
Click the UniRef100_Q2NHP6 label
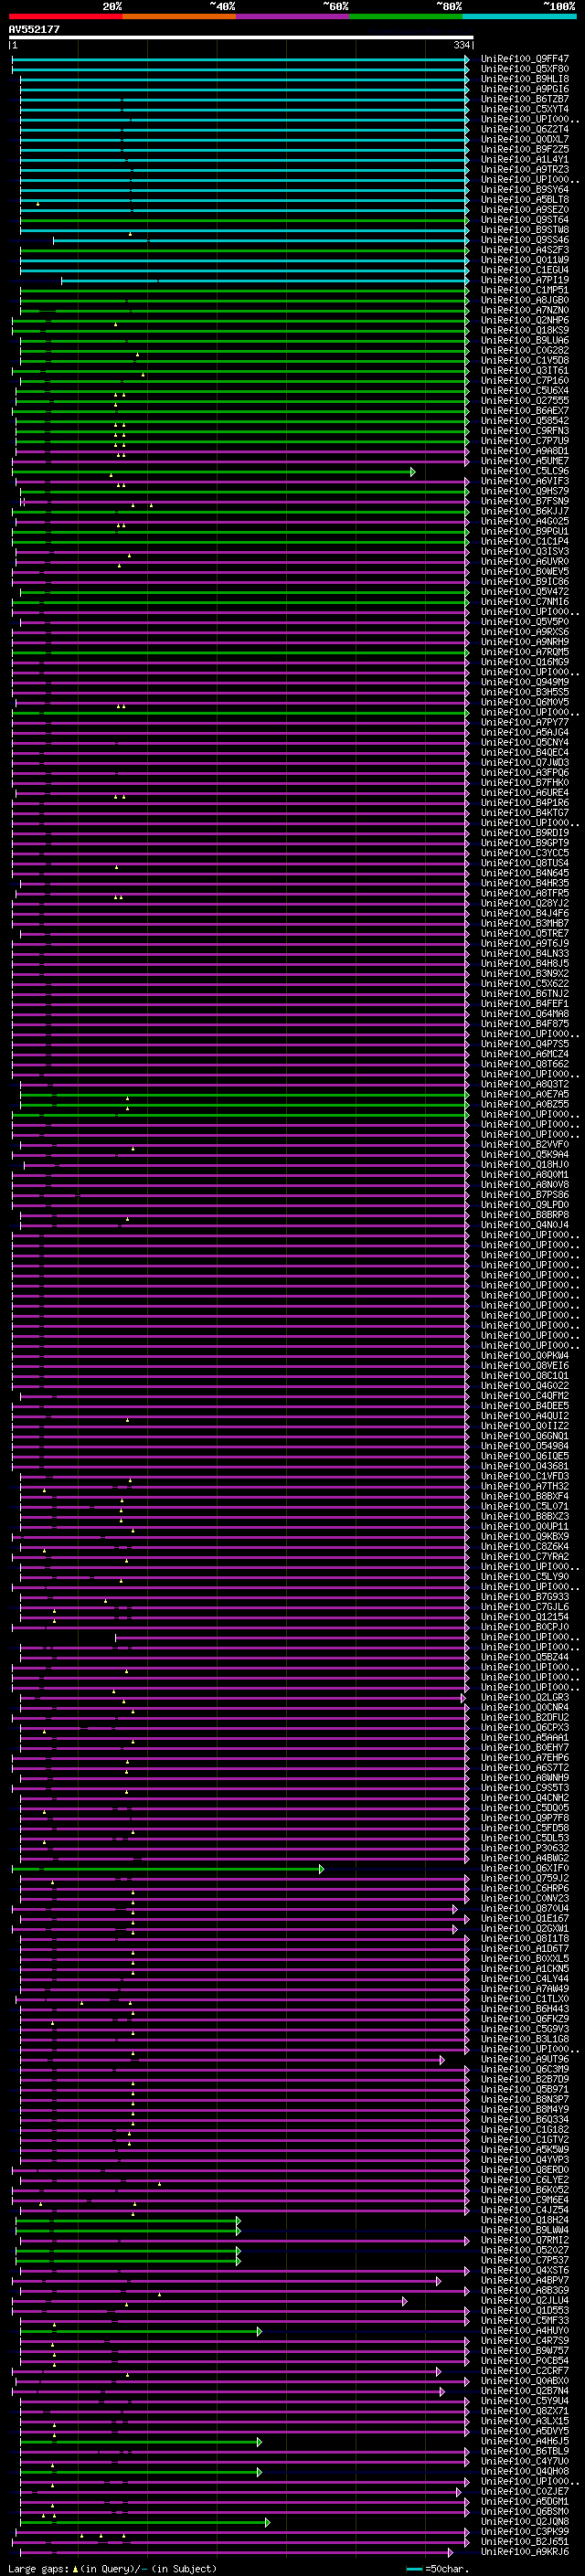point(525,320)
